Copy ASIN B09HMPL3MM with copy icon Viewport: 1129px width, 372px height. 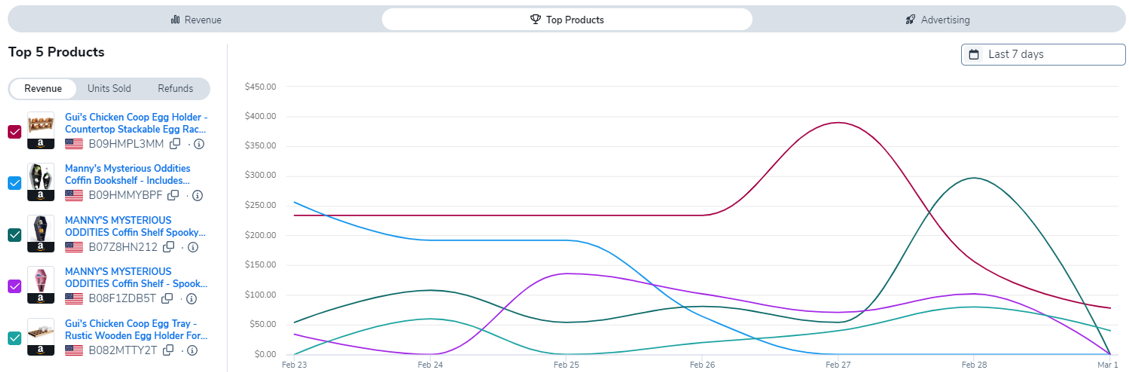[x=175, y=144]
